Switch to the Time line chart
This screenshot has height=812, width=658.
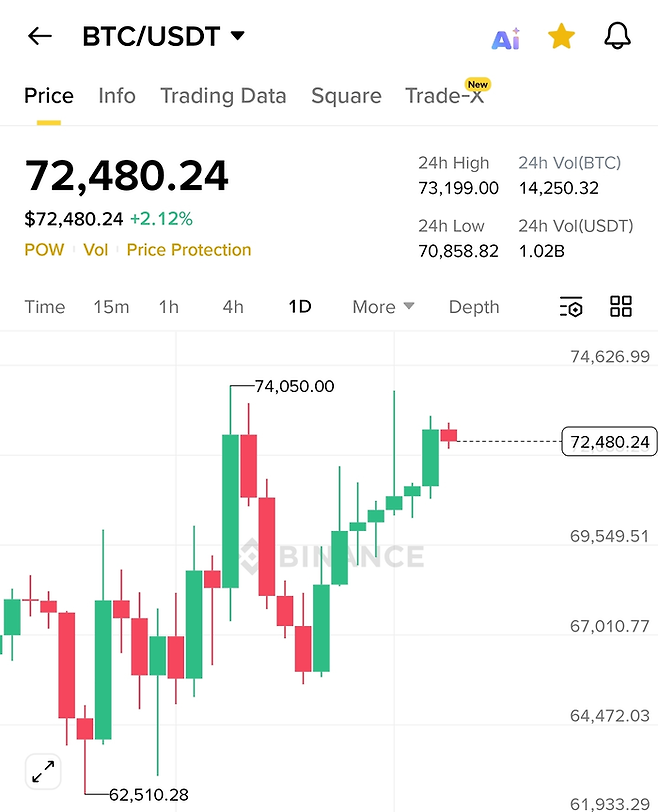point(45,307)
